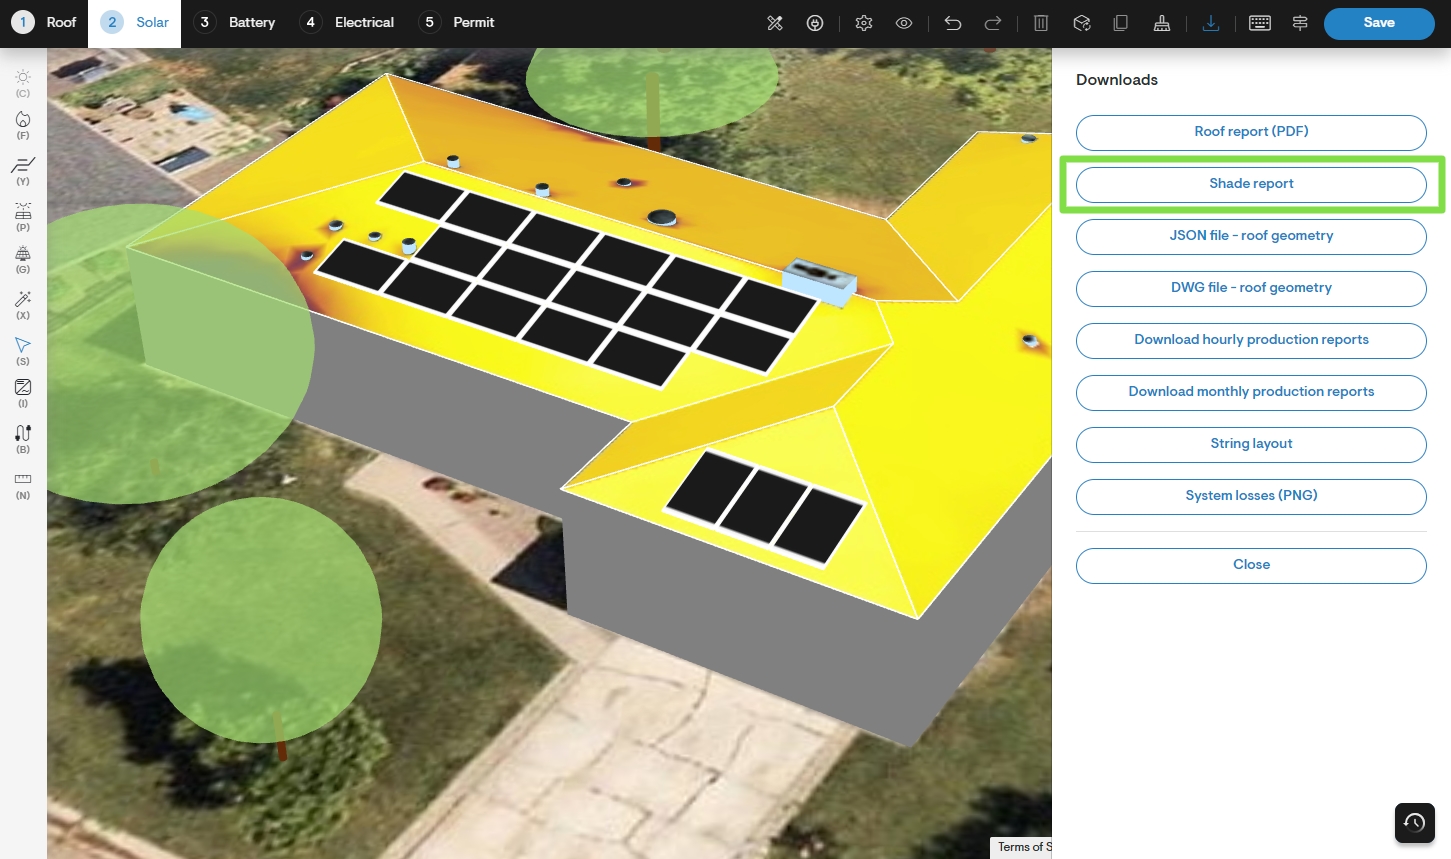Toggle the eye visibility icon in toolbar
This screenshot has height=859, width=1451.
click(904, 23)
